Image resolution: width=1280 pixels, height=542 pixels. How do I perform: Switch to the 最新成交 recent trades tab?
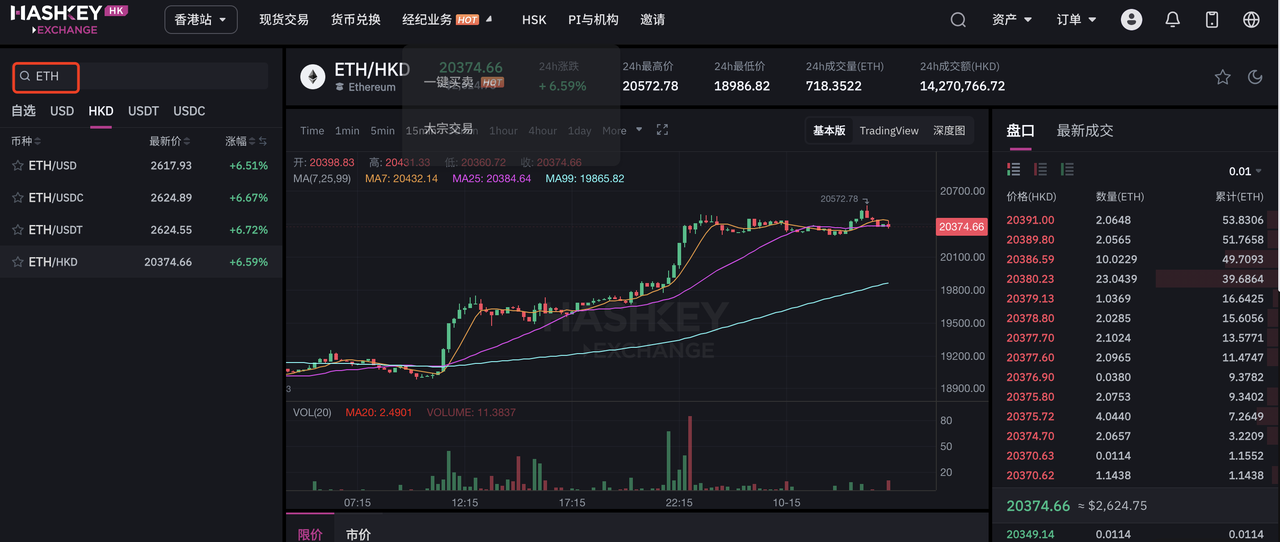[1084, 131]
